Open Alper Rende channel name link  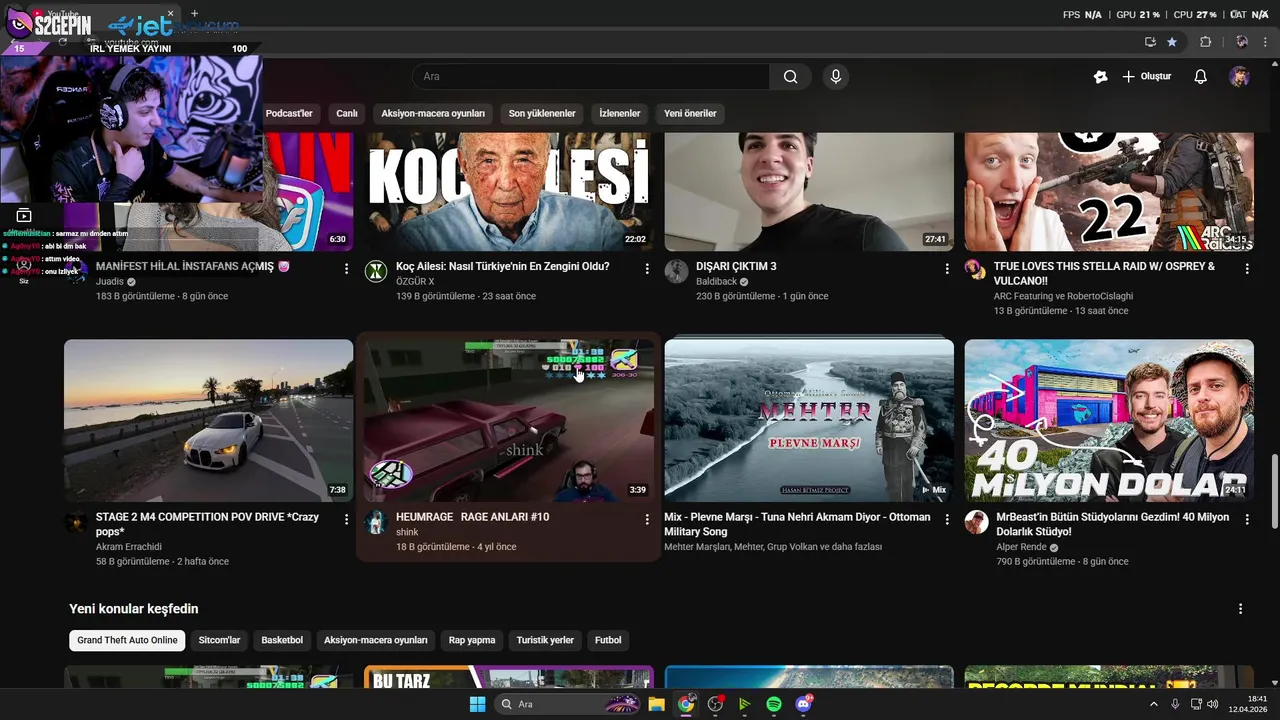(x=1021, y=547)
